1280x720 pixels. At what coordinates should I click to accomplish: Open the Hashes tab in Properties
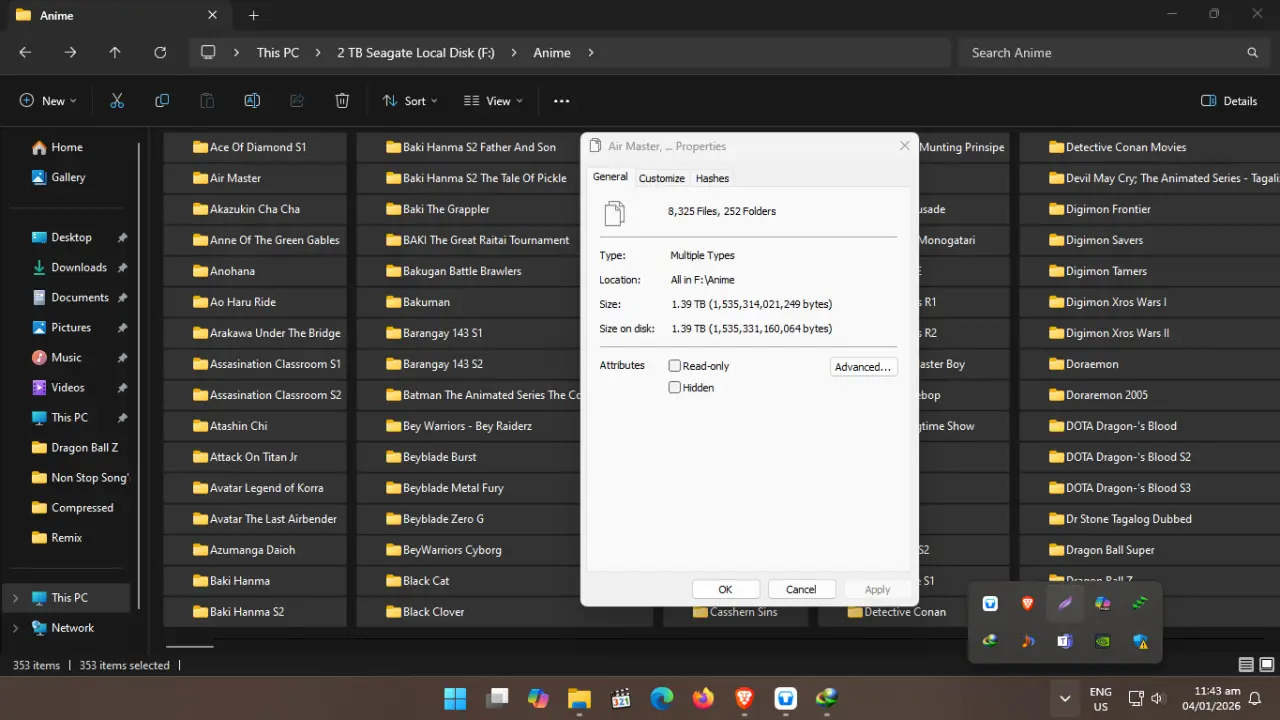point(712,178)
